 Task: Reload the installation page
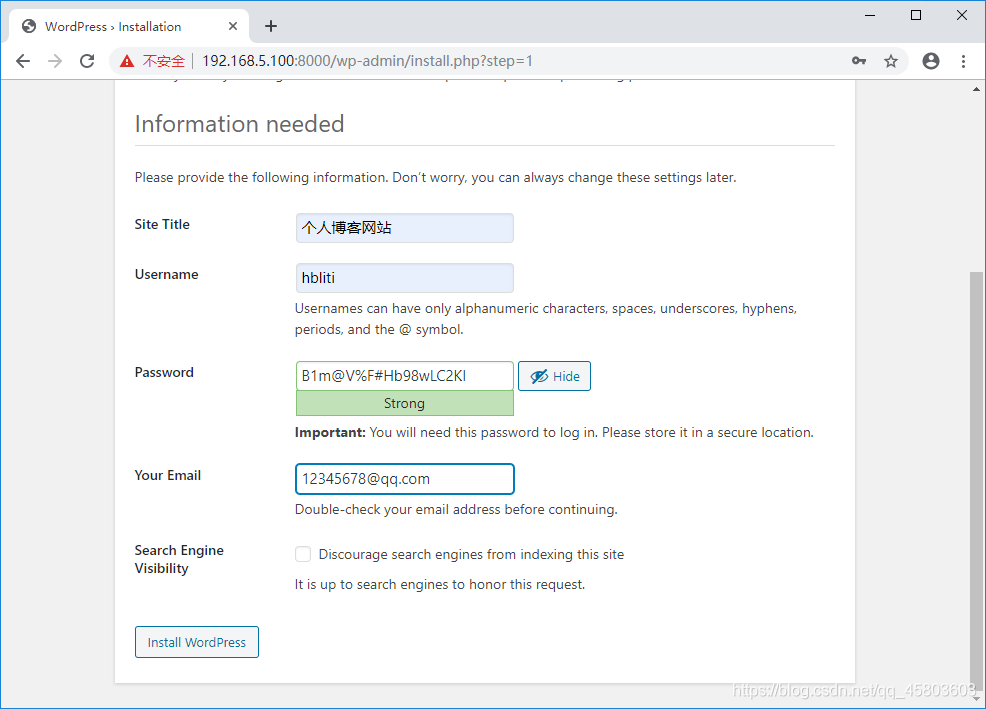click(x=87, y=61)
